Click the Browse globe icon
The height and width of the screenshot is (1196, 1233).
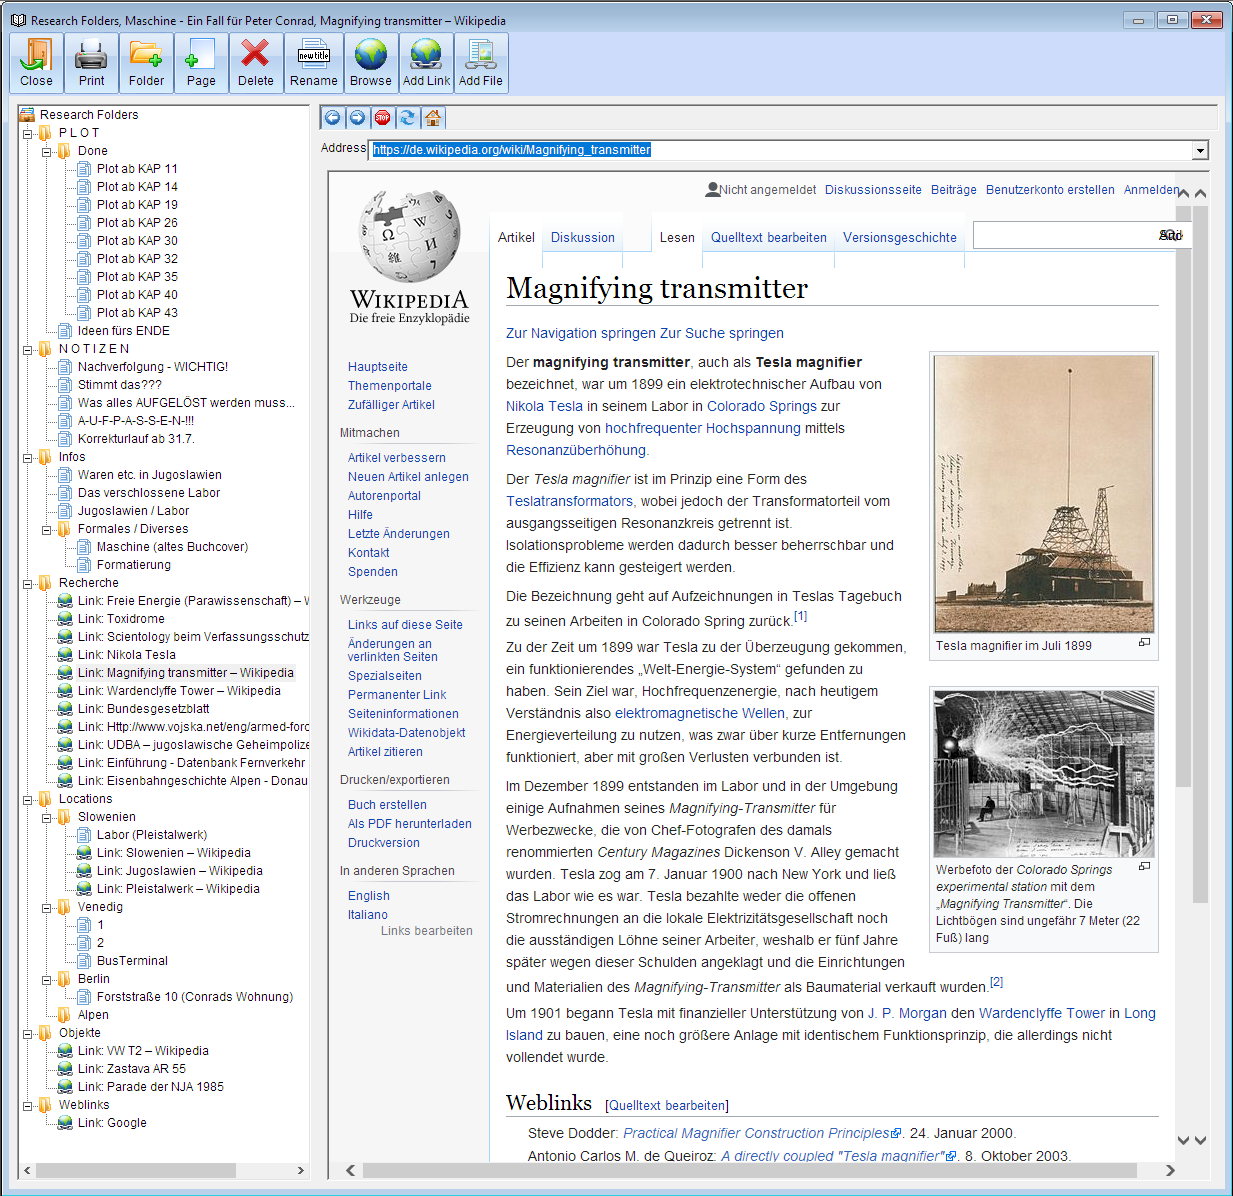[371, 63]
